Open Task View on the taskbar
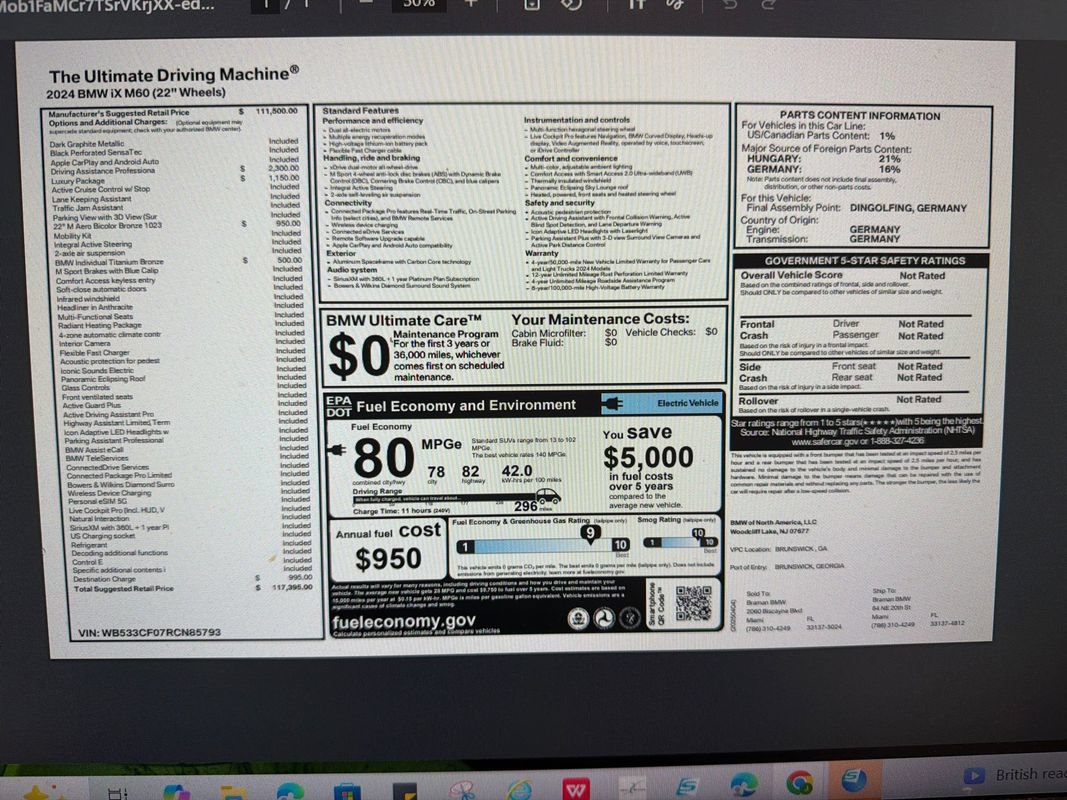The height and width of the screenshot is (800, 1067). coord(118,793)
